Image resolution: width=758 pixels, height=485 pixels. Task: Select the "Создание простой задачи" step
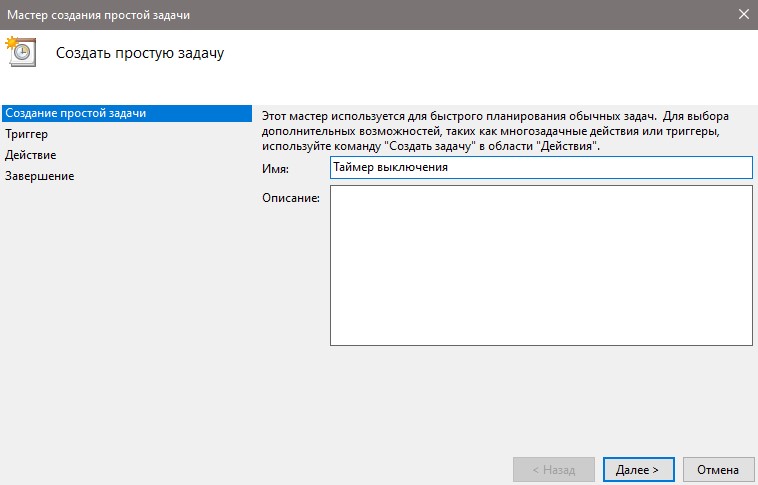pyautogui.click(x=127, y=113)
